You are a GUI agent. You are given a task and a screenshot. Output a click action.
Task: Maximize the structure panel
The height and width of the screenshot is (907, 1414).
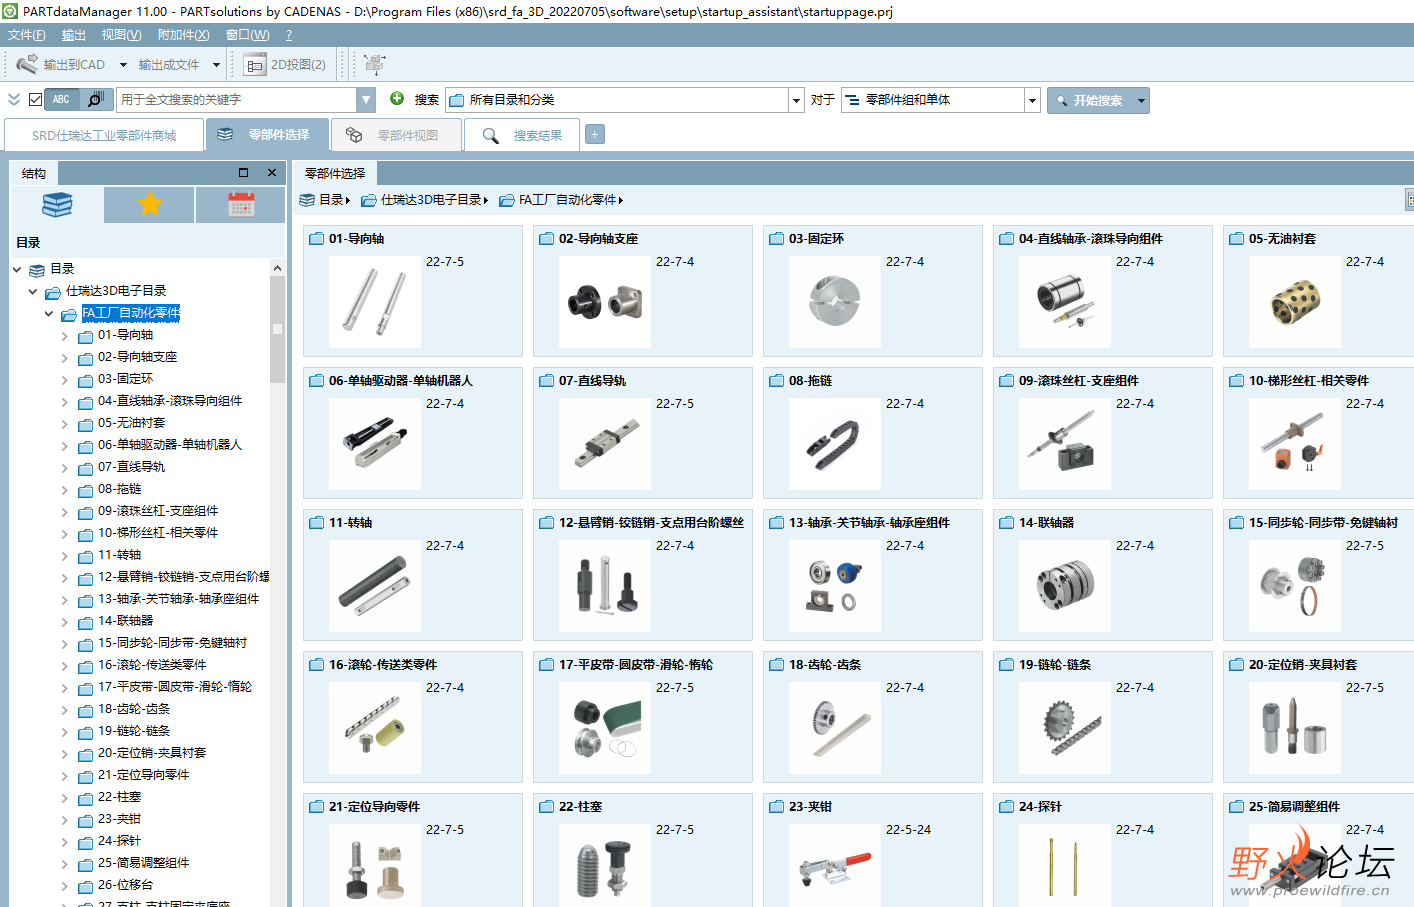243,173
